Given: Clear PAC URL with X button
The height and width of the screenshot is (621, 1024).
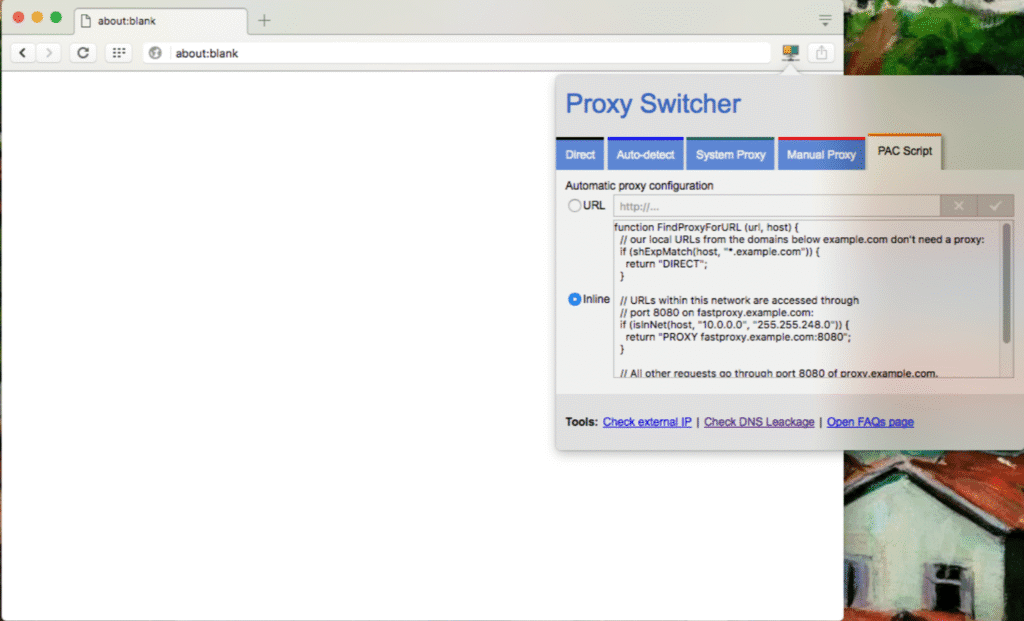Looking at the screenshot, I should [958, 206].
